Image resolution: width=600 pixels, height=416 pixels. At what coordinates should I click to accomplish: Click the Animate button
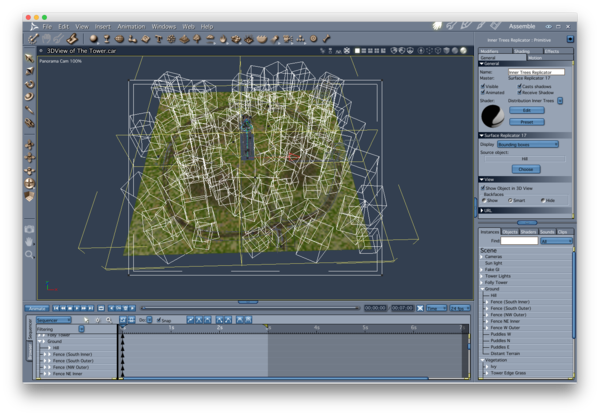pos(37,308)
